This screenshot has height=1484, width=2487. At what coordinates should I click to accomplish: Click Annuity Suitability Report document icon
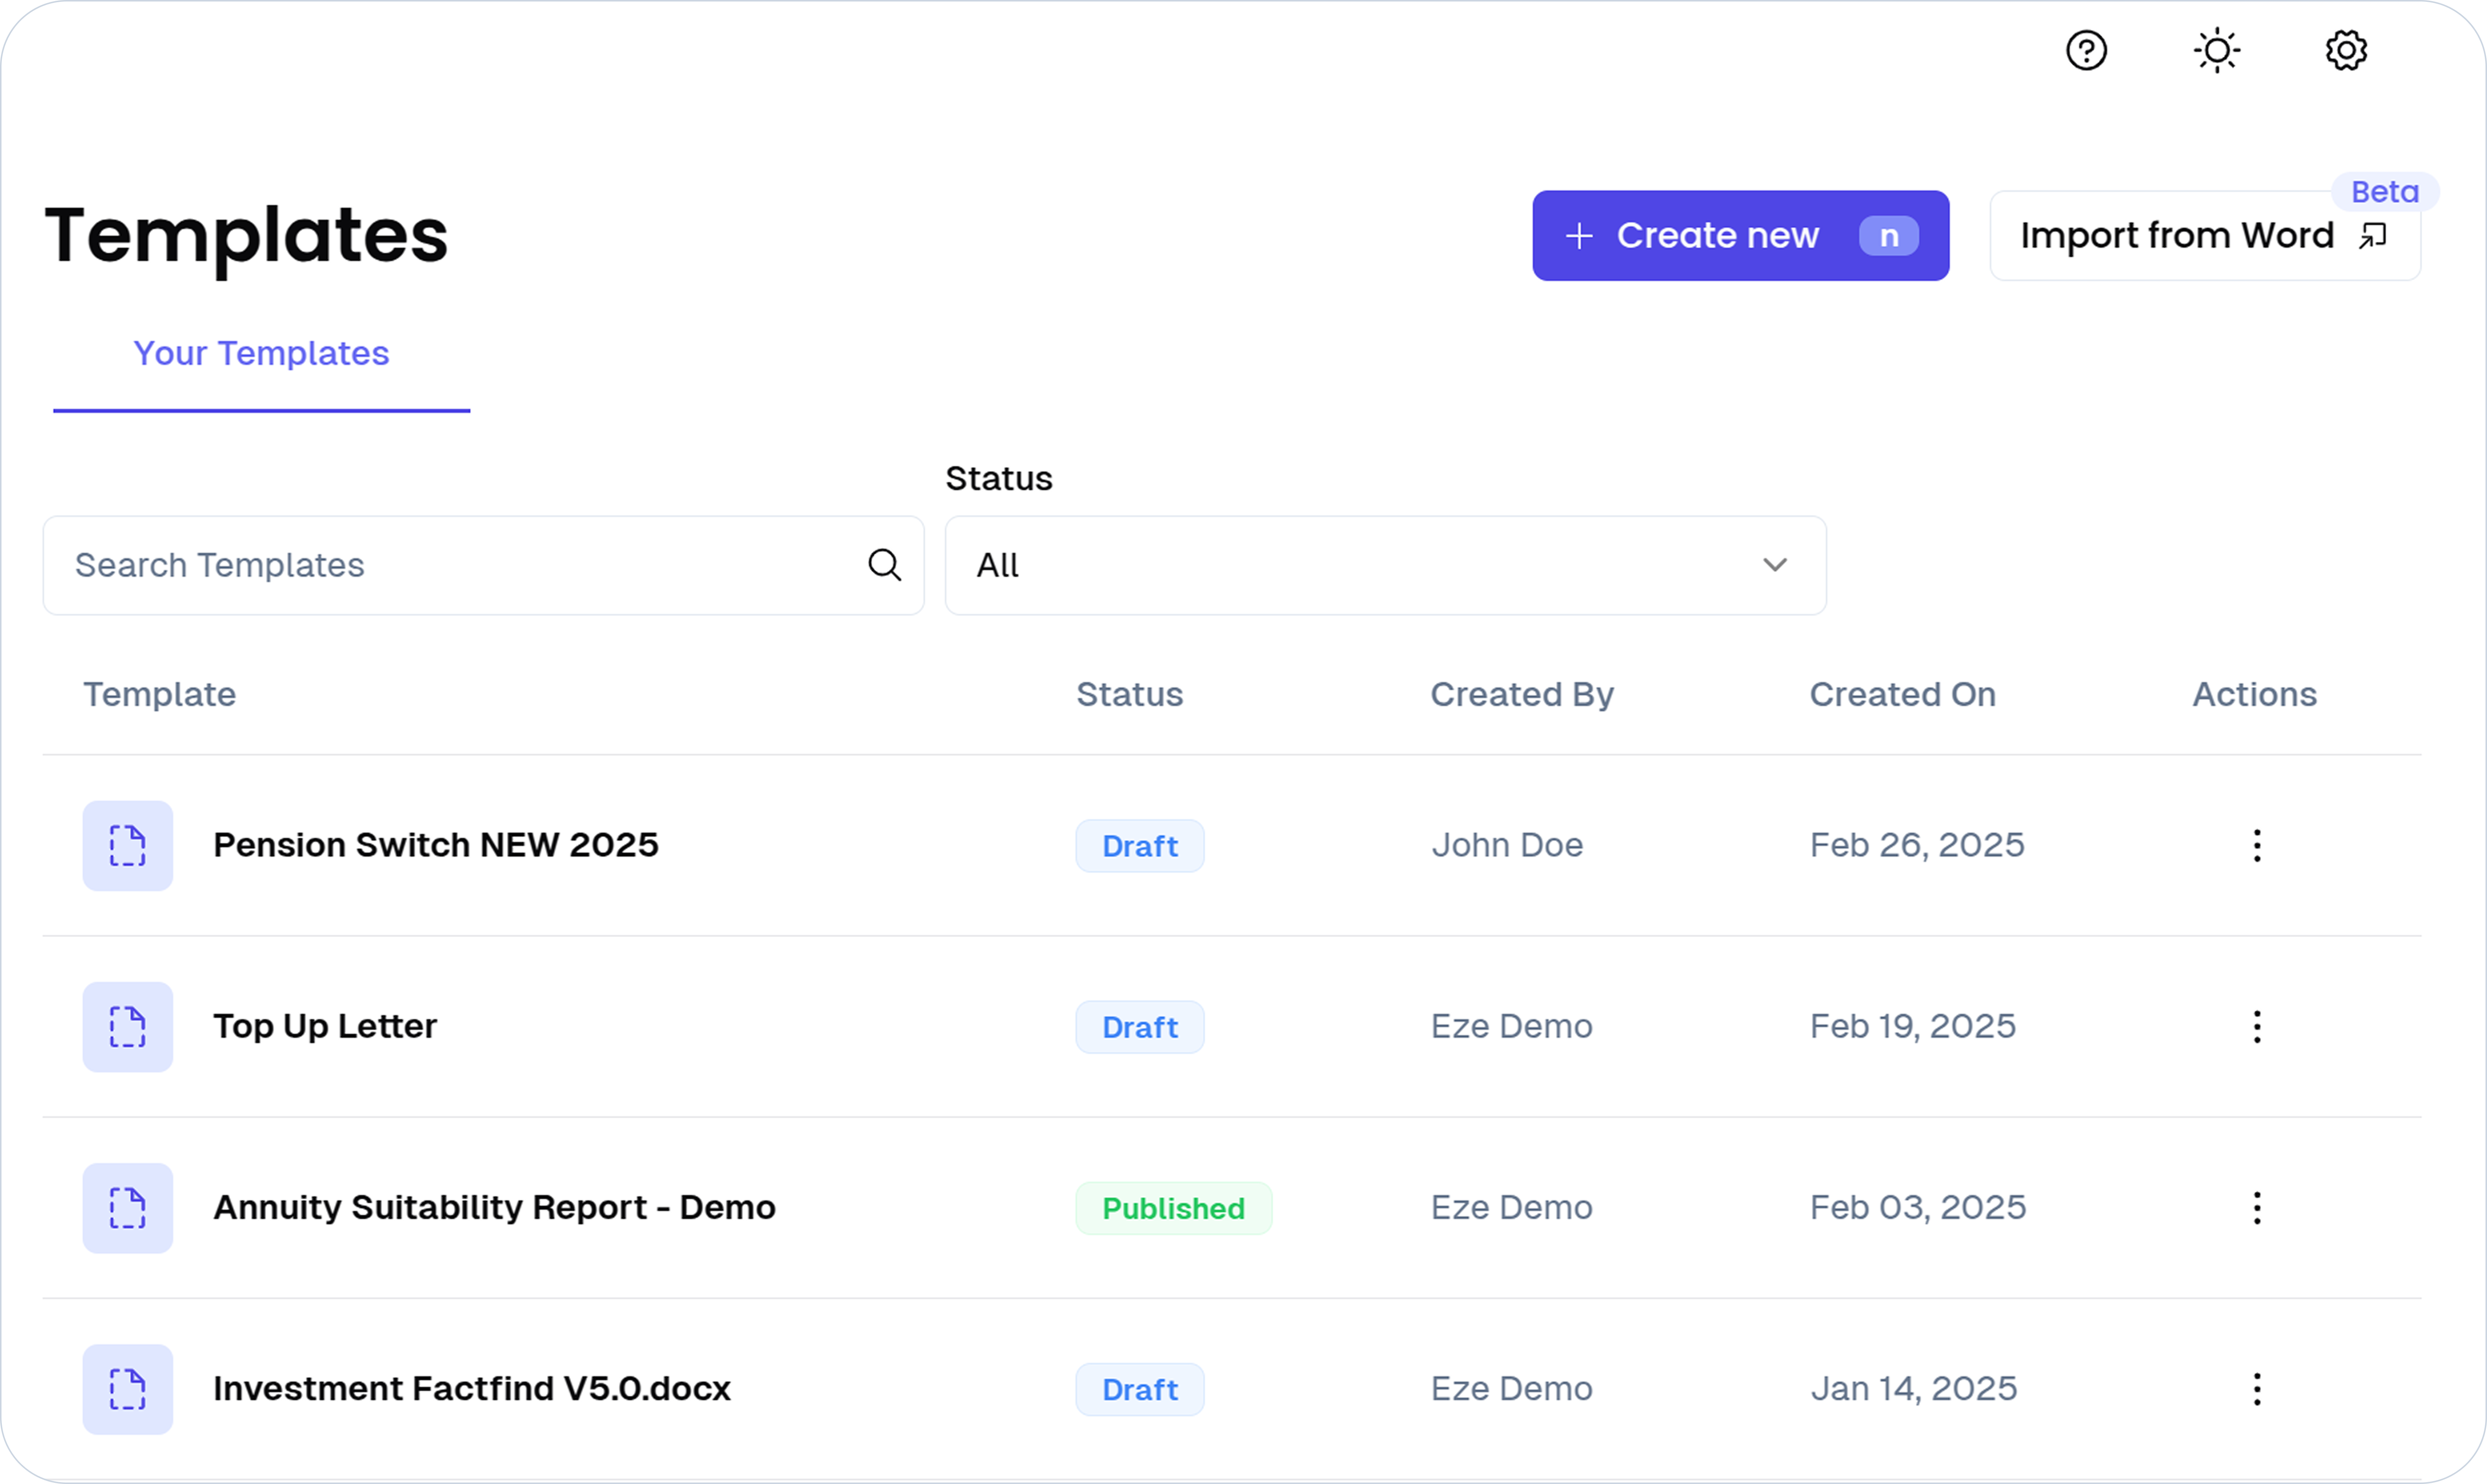click(128, 1208)
